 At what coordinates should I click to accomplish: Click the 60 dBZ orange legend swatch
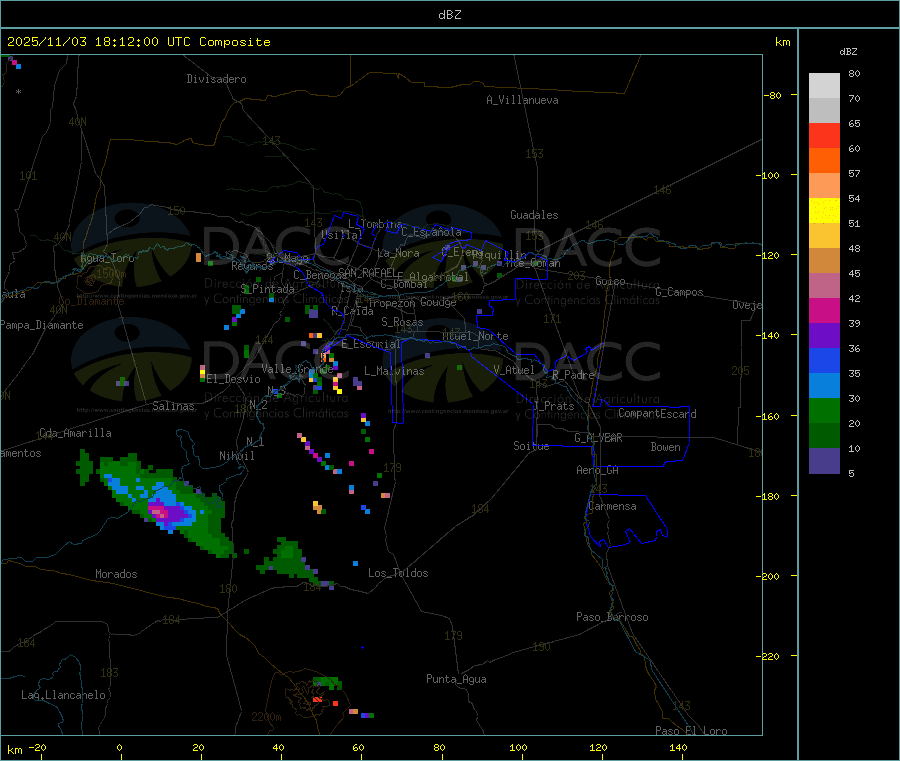pos(824,161)
